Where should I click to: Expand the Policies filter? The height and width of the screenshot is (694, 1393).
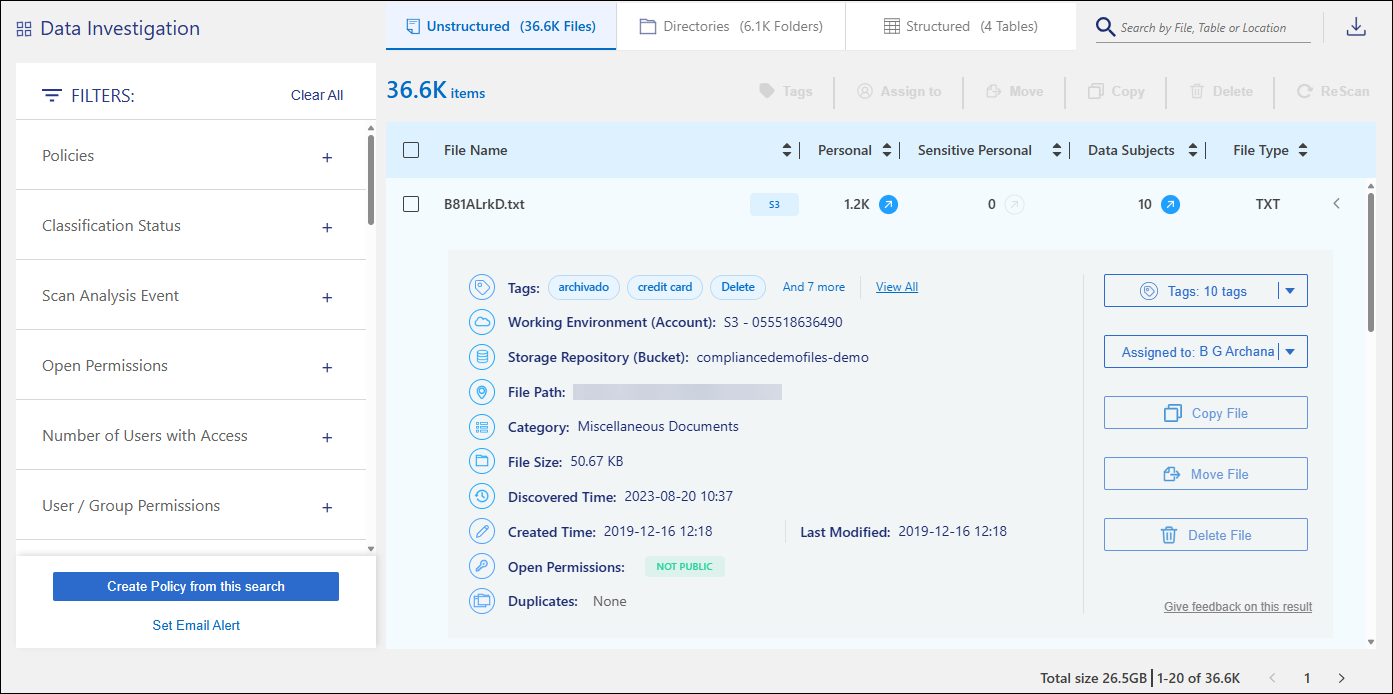click(x=326, y=157)
